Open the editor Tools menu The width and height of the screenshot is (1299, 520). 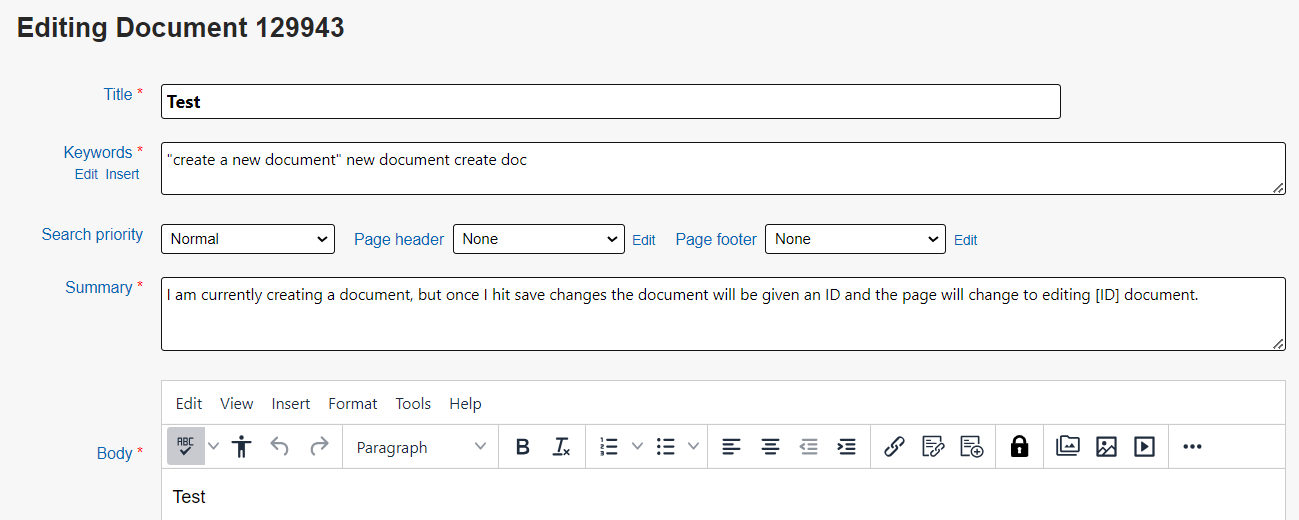click(413, 404)
